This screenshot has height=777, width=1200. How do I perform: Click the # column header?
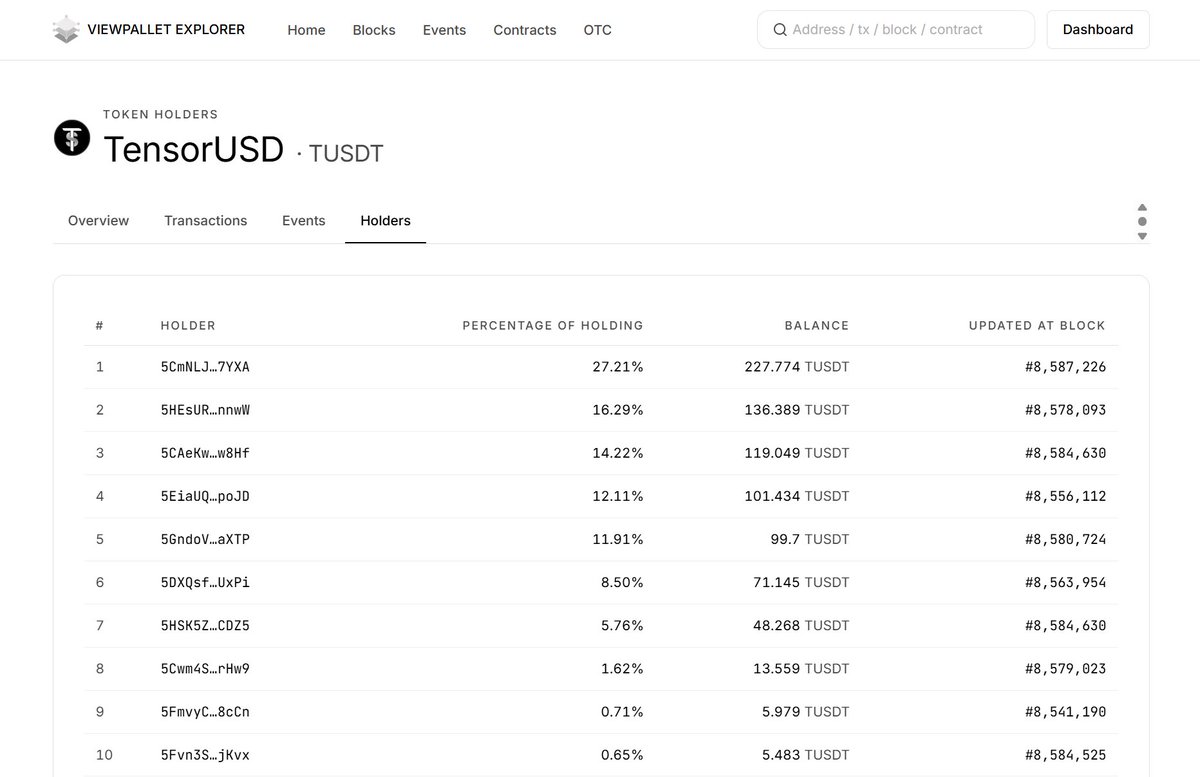[100, 325]
